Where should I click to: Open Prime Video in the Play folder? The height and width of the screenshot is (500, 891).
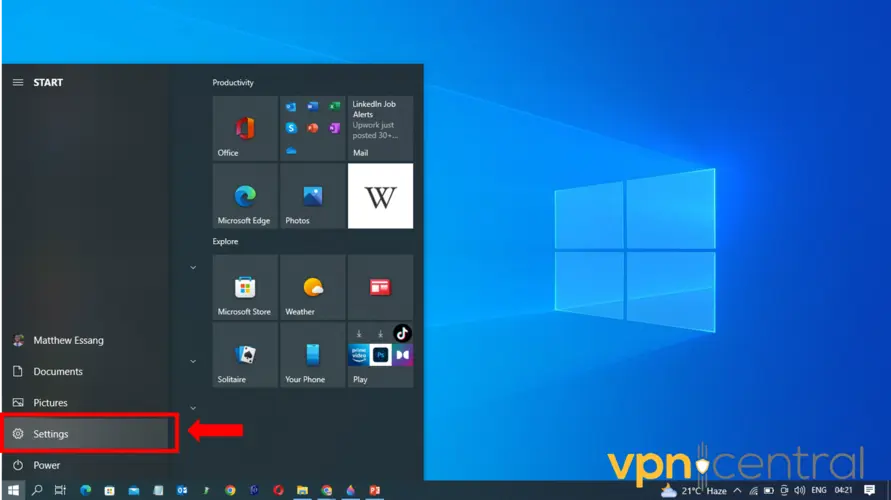[359, 355]
